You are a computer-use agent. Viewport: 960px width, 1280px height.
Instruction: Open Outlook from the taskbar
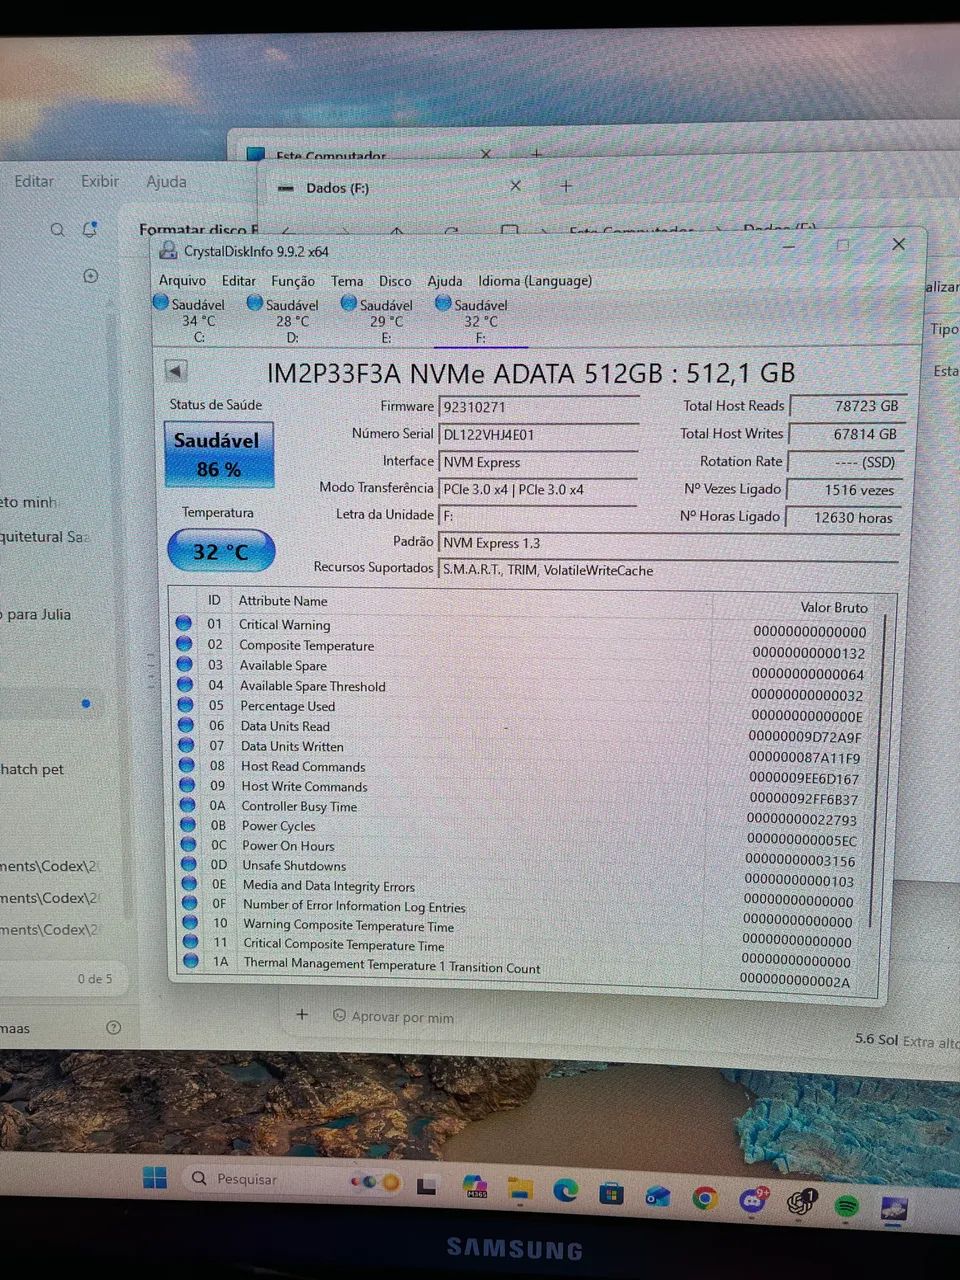657,1196
